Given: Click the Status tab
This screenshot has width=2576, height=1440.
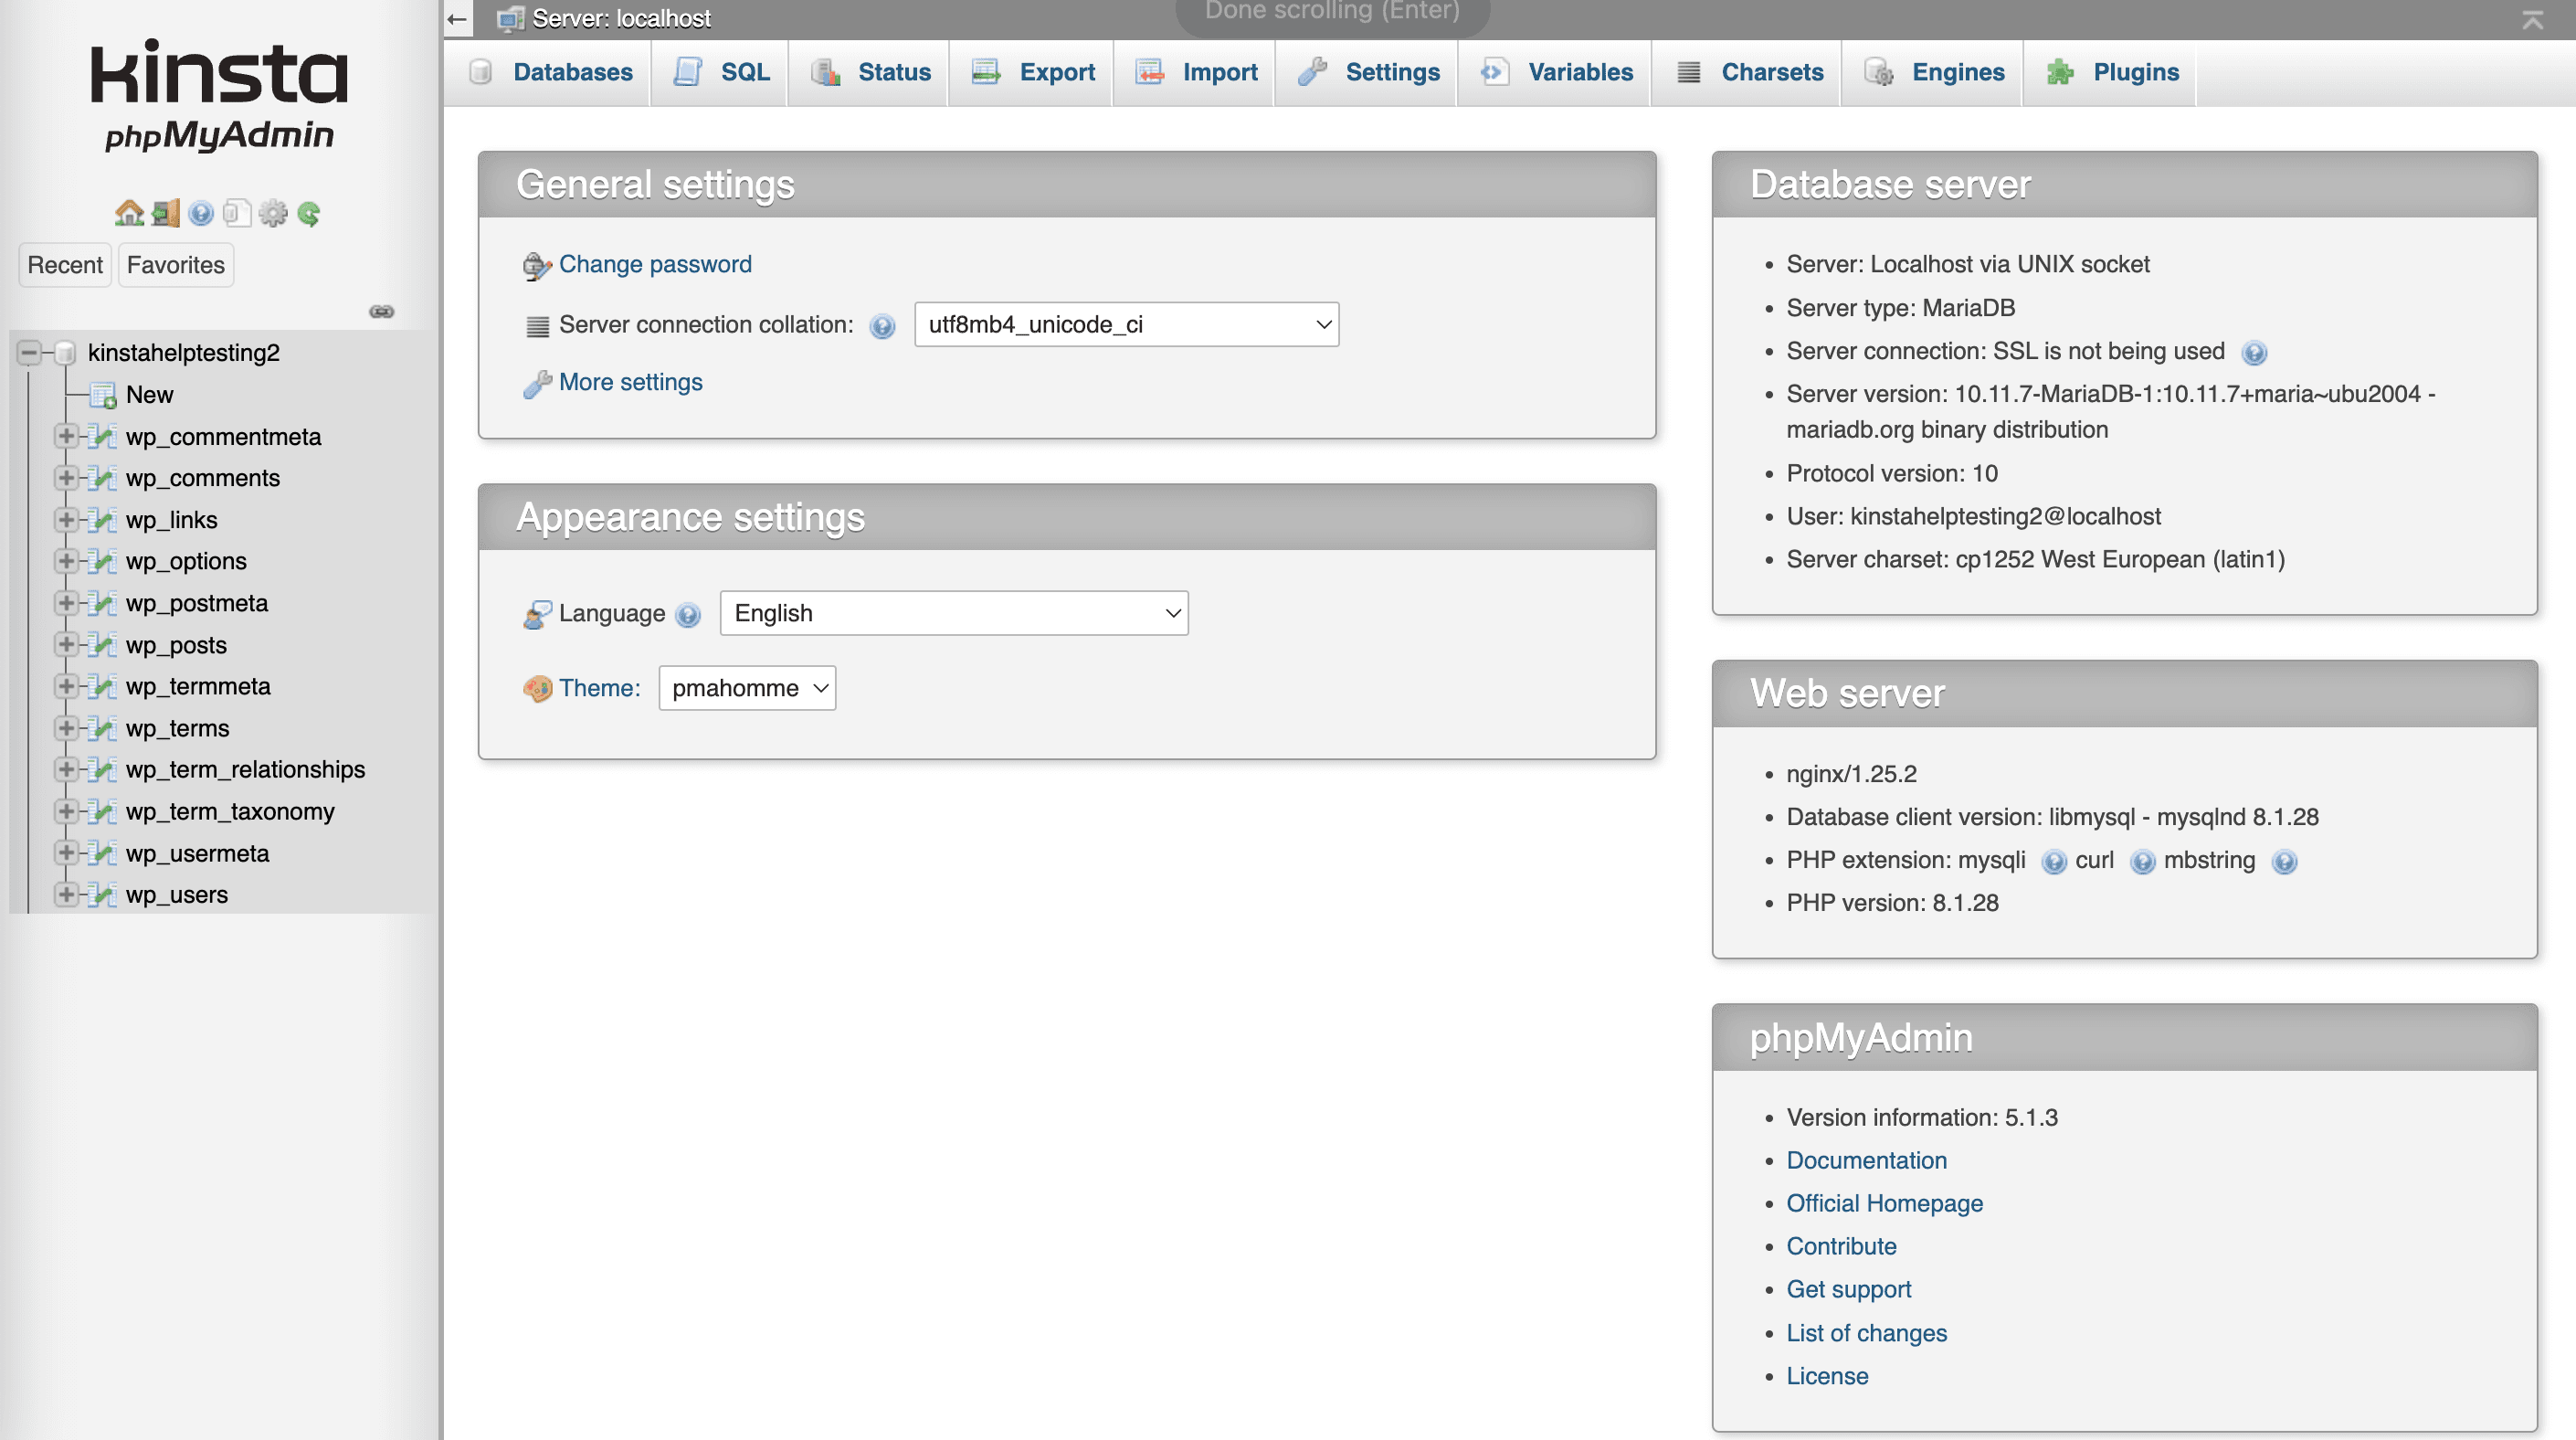Looking at the screenshot, I should coord(892,70).
